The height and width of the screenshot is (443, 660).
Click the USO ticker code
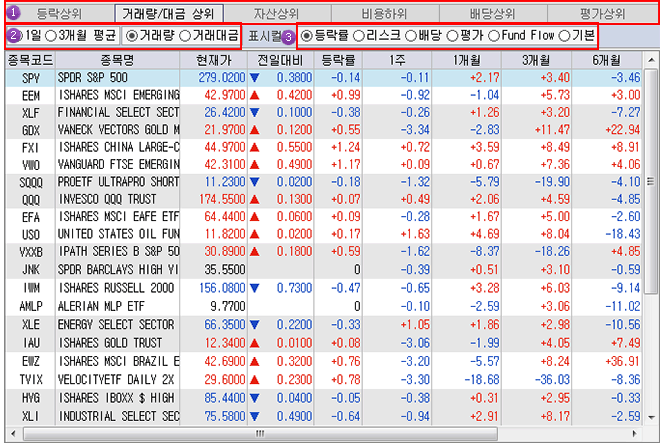click(x=31, y=235)
